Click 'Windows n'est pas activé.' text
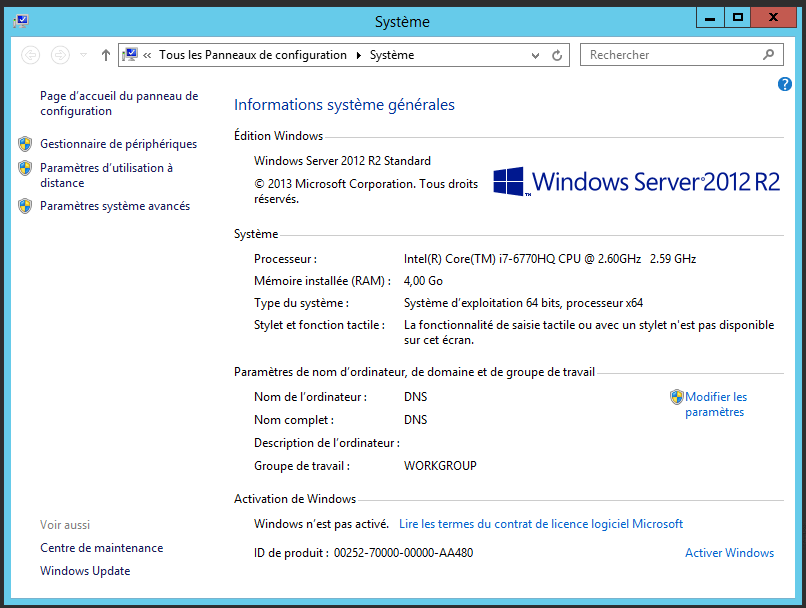The image size is (806, 608). click(x=321, y=524)
